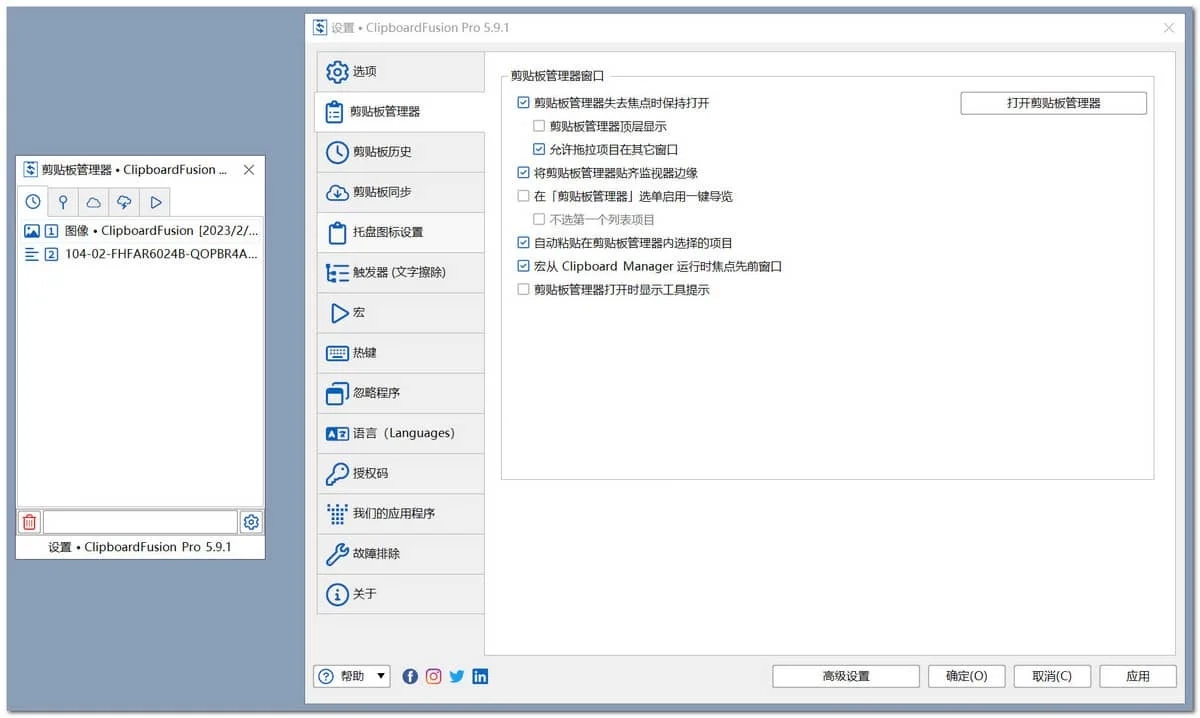Click the 打开剪贴板管理器 button

(1053, 103)
